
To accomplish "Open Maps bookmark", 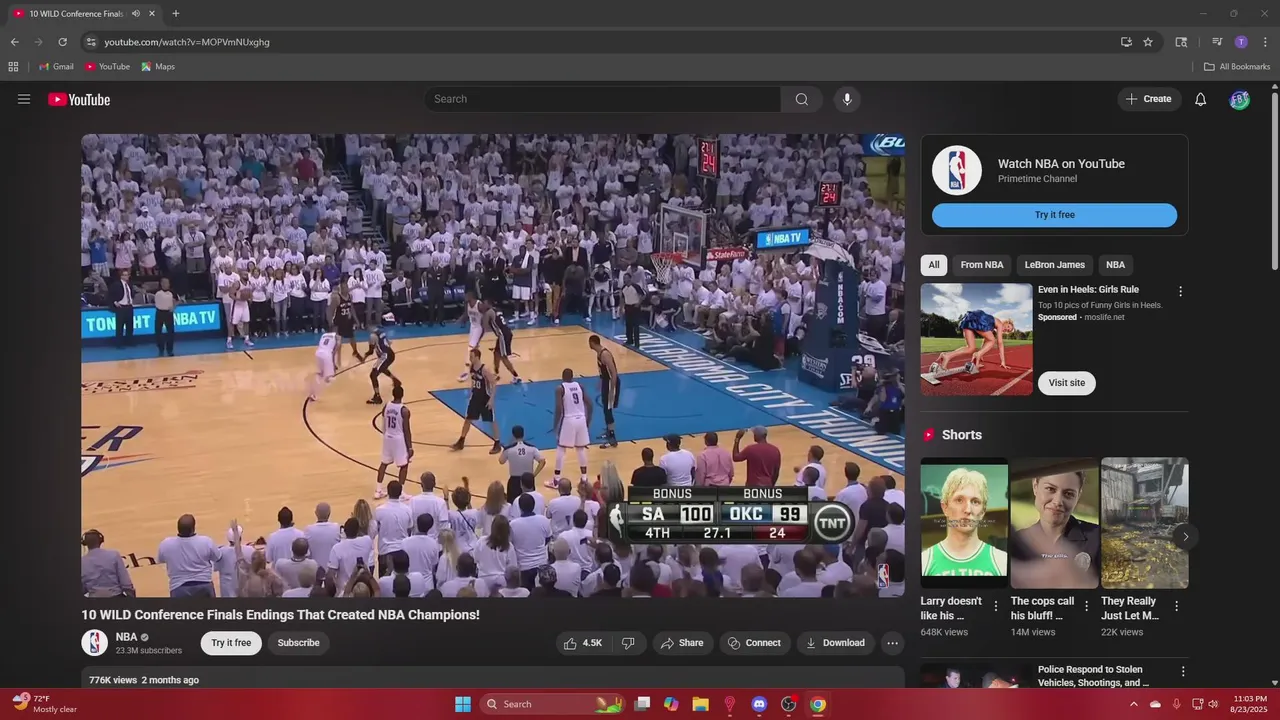I will click(158, 67).
